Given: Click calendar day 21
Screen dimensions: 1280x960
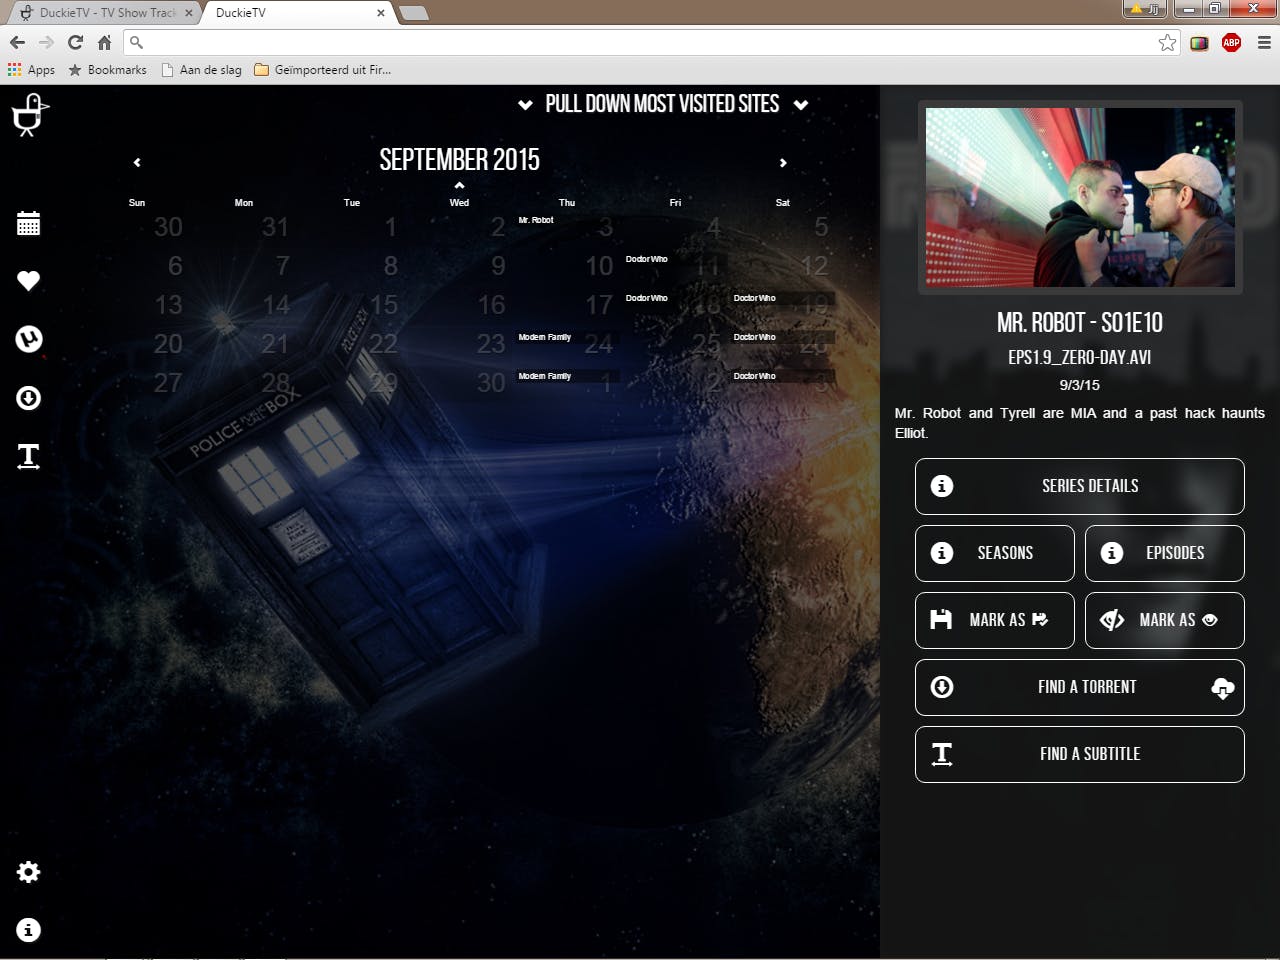Looking at the screenshot, I should (275, 344).
